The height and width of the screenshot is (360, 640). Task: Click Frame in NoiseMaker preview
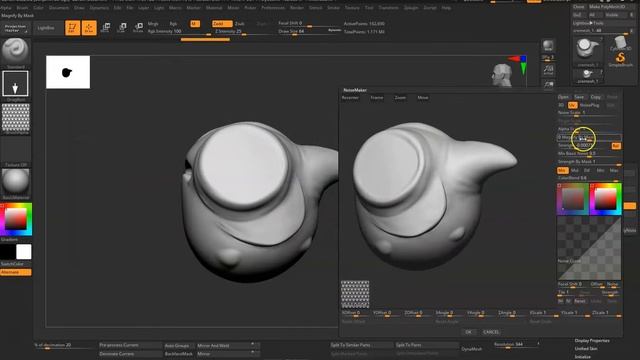coord(377,98)
